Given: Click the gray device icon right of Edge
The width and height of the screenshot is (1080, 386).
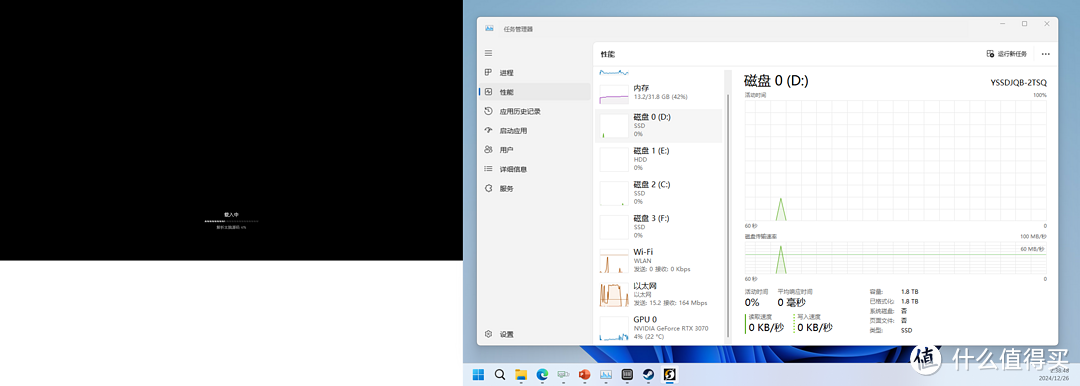Looking at the screenshot, I should (x=563, y=374).
